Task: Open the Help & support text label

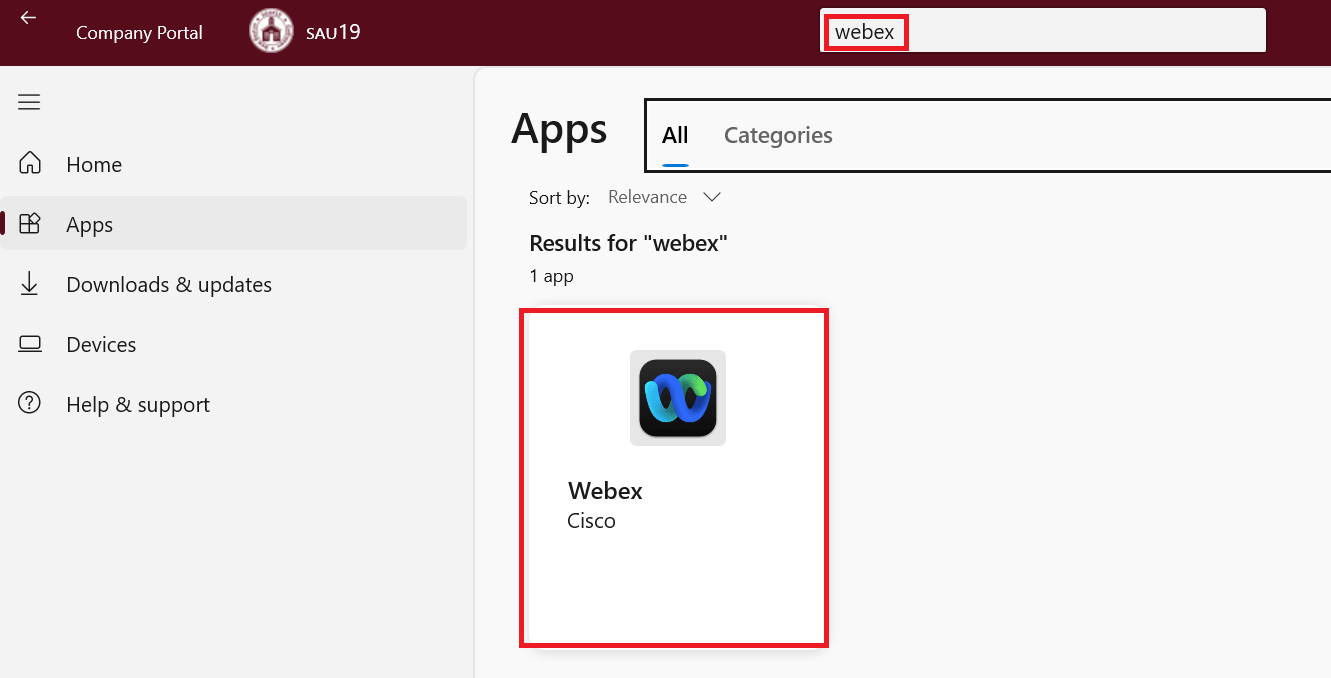Action: 138,405
